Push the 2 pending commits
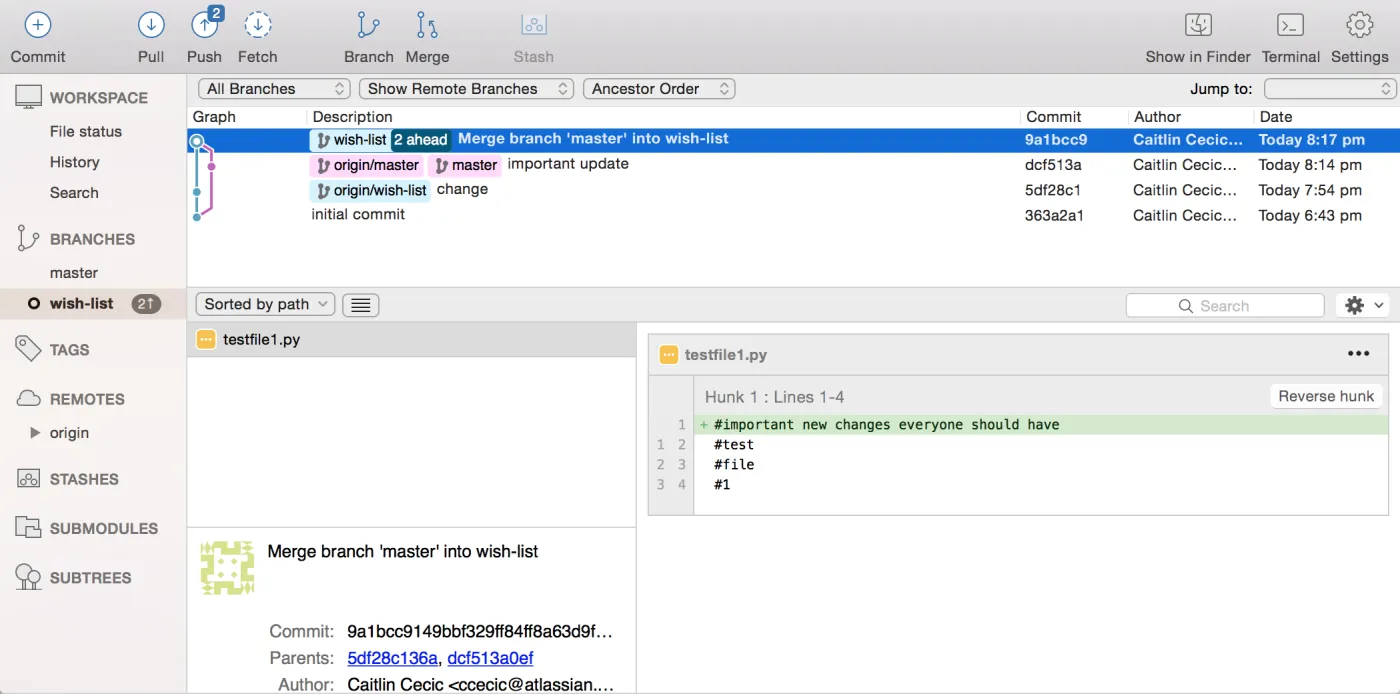The image size is (1400, 694). pos(205,25)
